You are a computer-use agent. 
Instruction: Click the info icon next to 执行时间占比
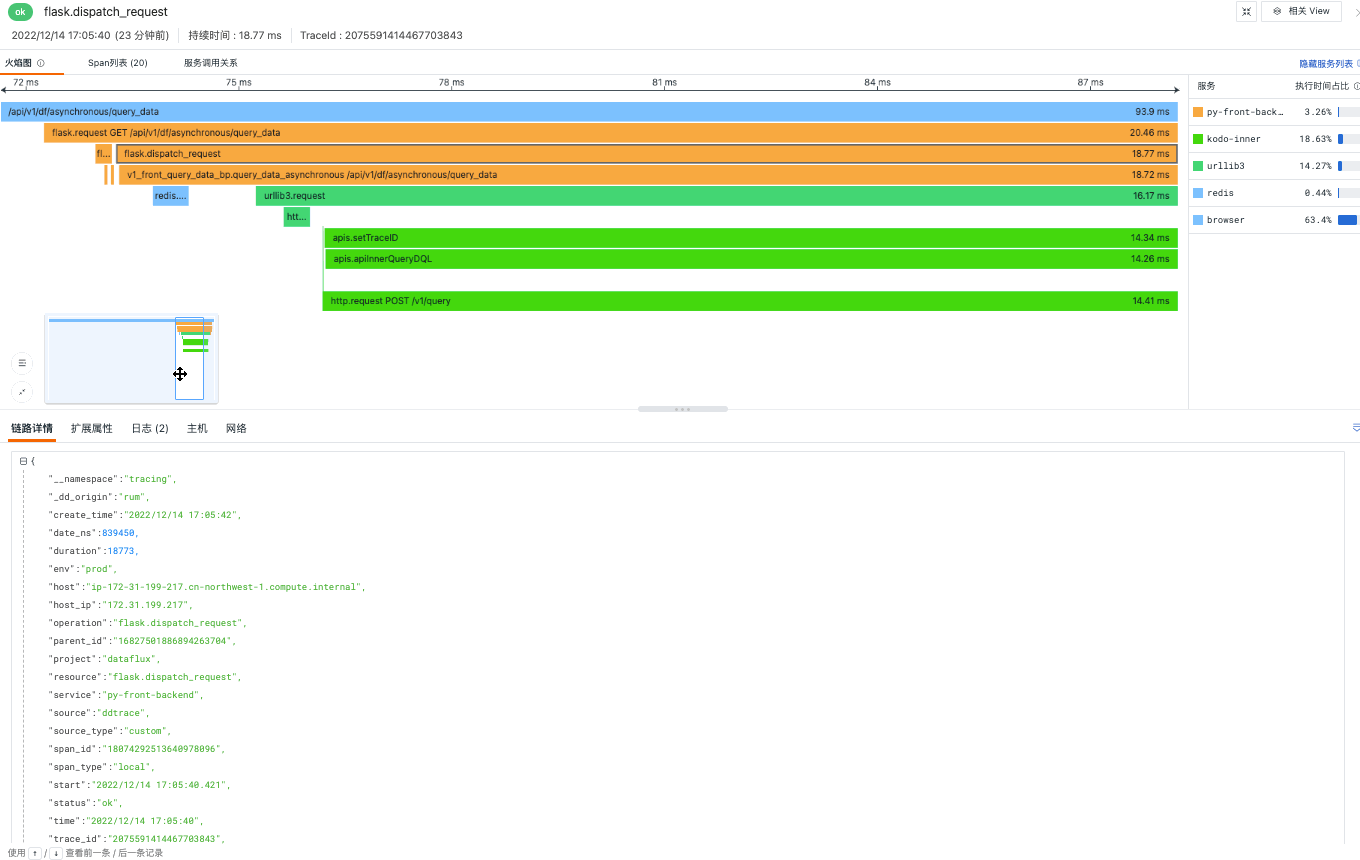point(1357,86)
